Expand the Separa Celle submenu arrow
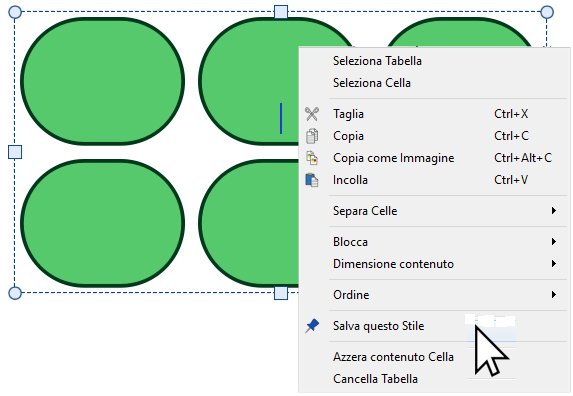This screenshot has width=573, height=396. (554, 210)
